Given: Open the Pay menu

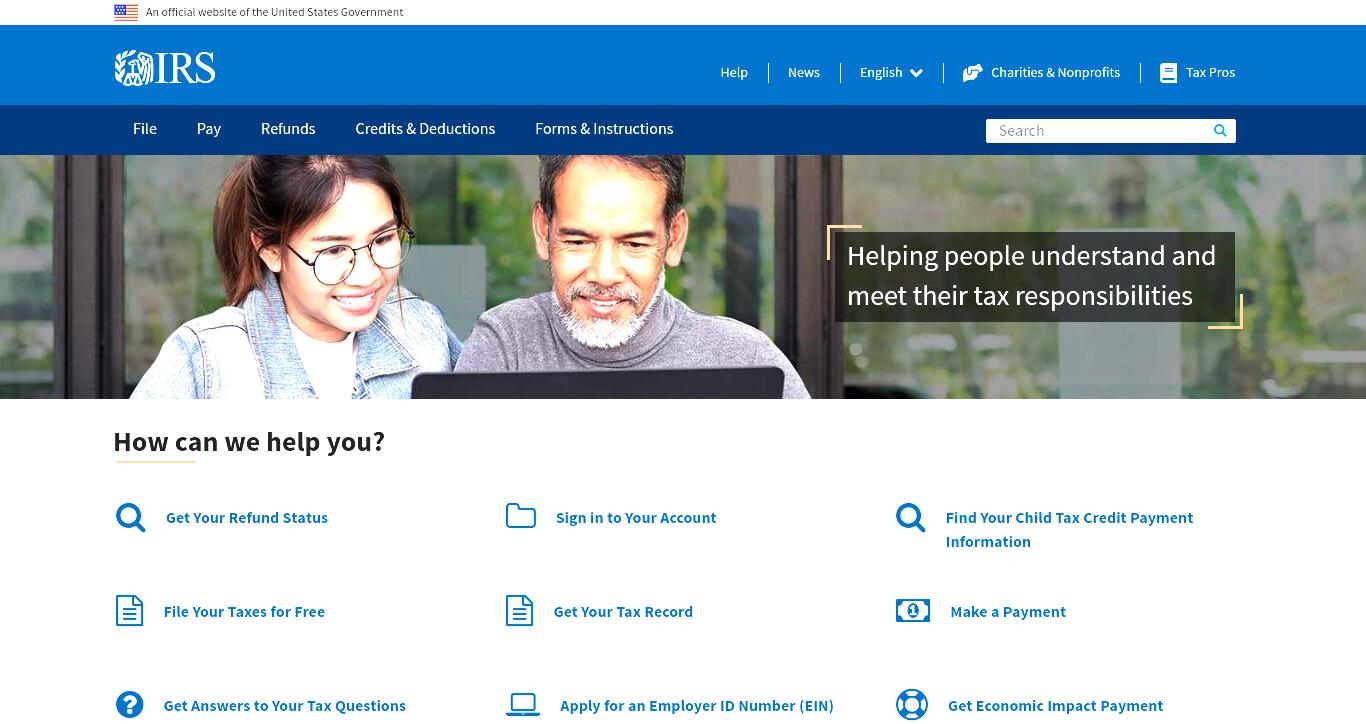Looking at the screenshot, I should [x=209, y=129].
